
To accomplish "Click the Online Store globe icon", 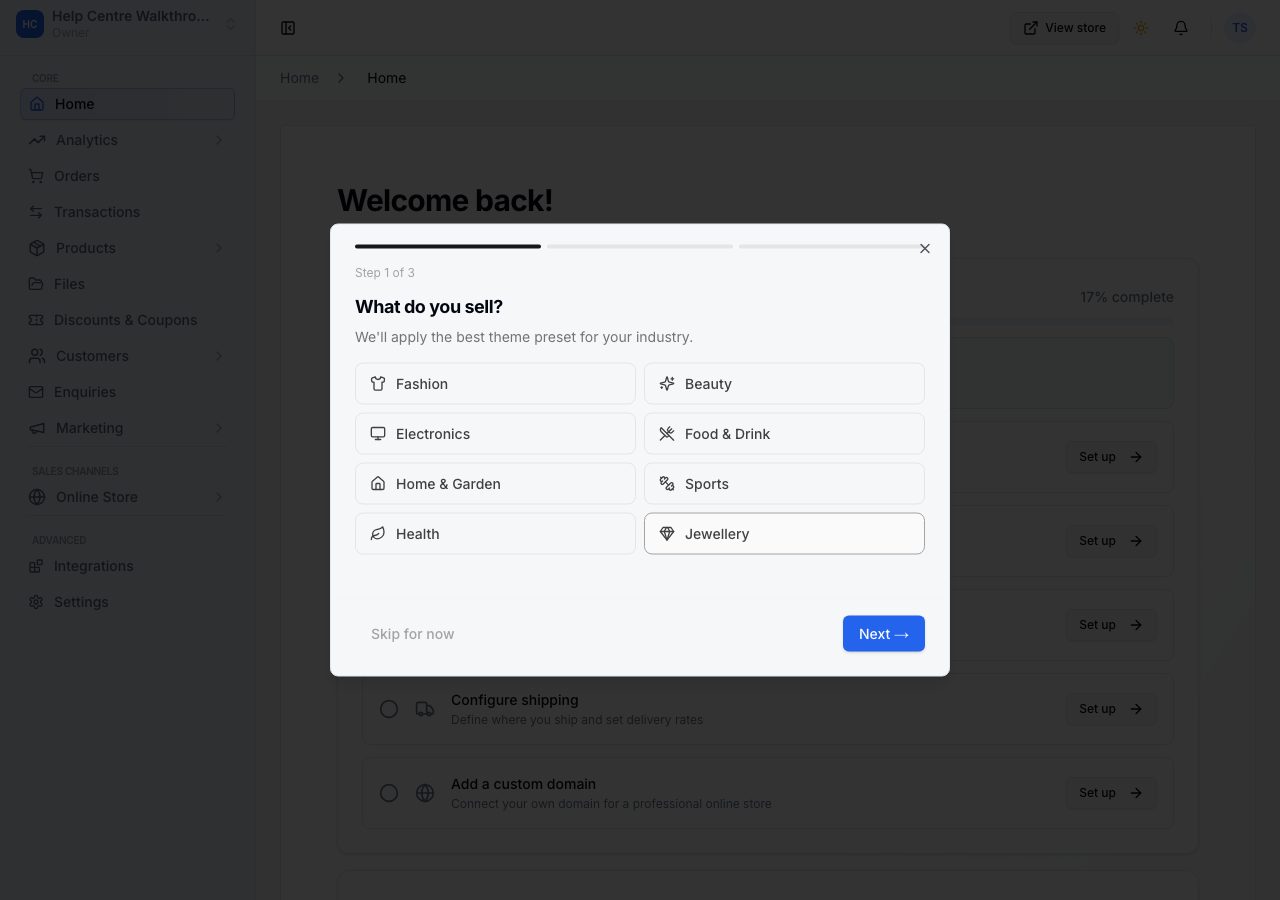I will (37, 497).
